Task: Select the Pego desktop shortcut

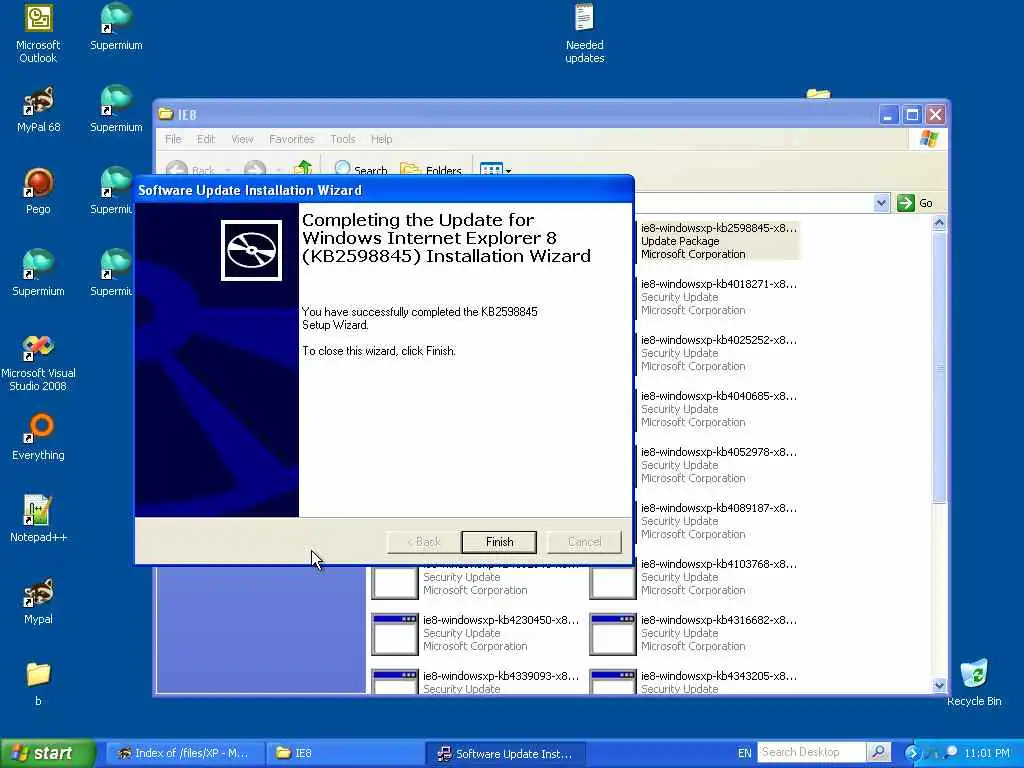Action: (38, 191)
